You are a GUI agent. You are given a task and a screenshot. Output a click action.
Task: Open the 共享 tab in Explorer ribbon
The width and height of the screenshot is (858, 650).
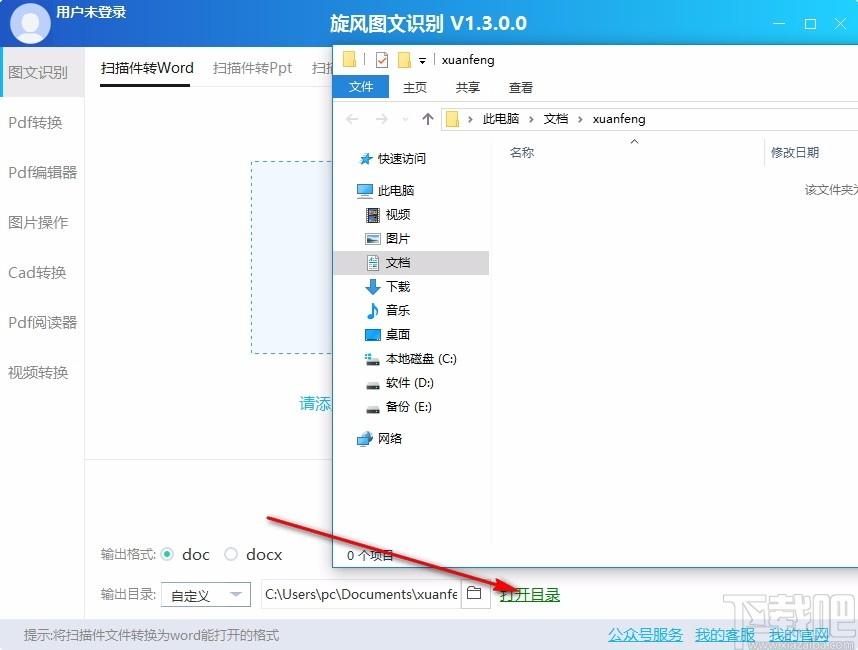click(x=467, y=88)
